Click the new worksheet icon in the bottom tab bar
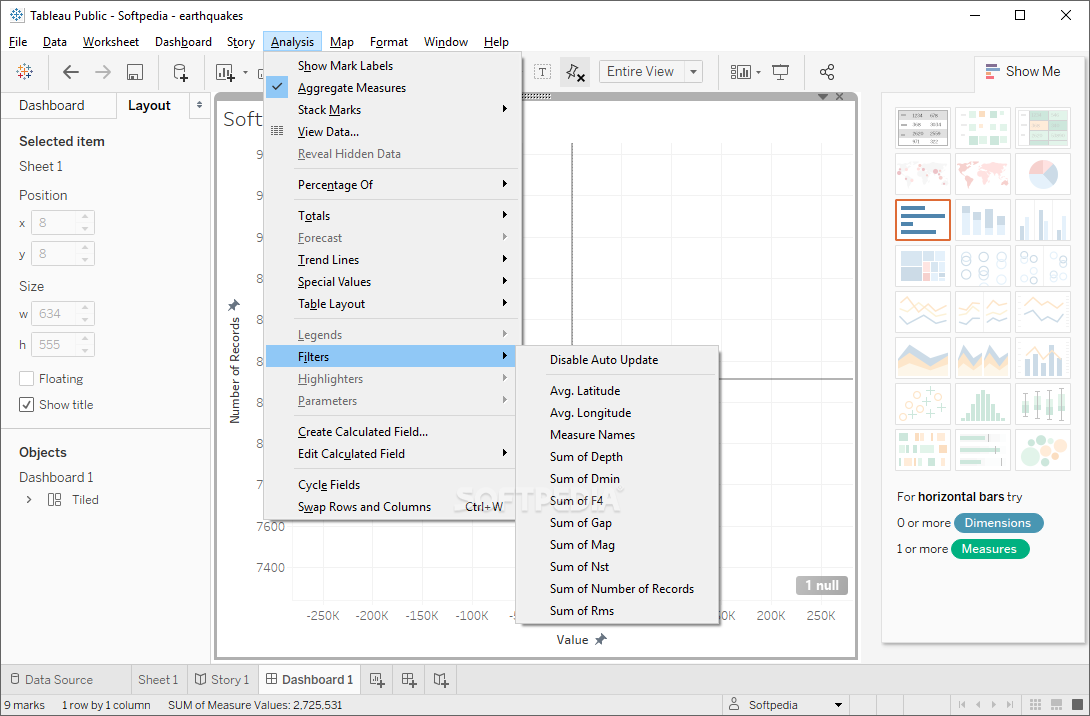 [377, 680]
